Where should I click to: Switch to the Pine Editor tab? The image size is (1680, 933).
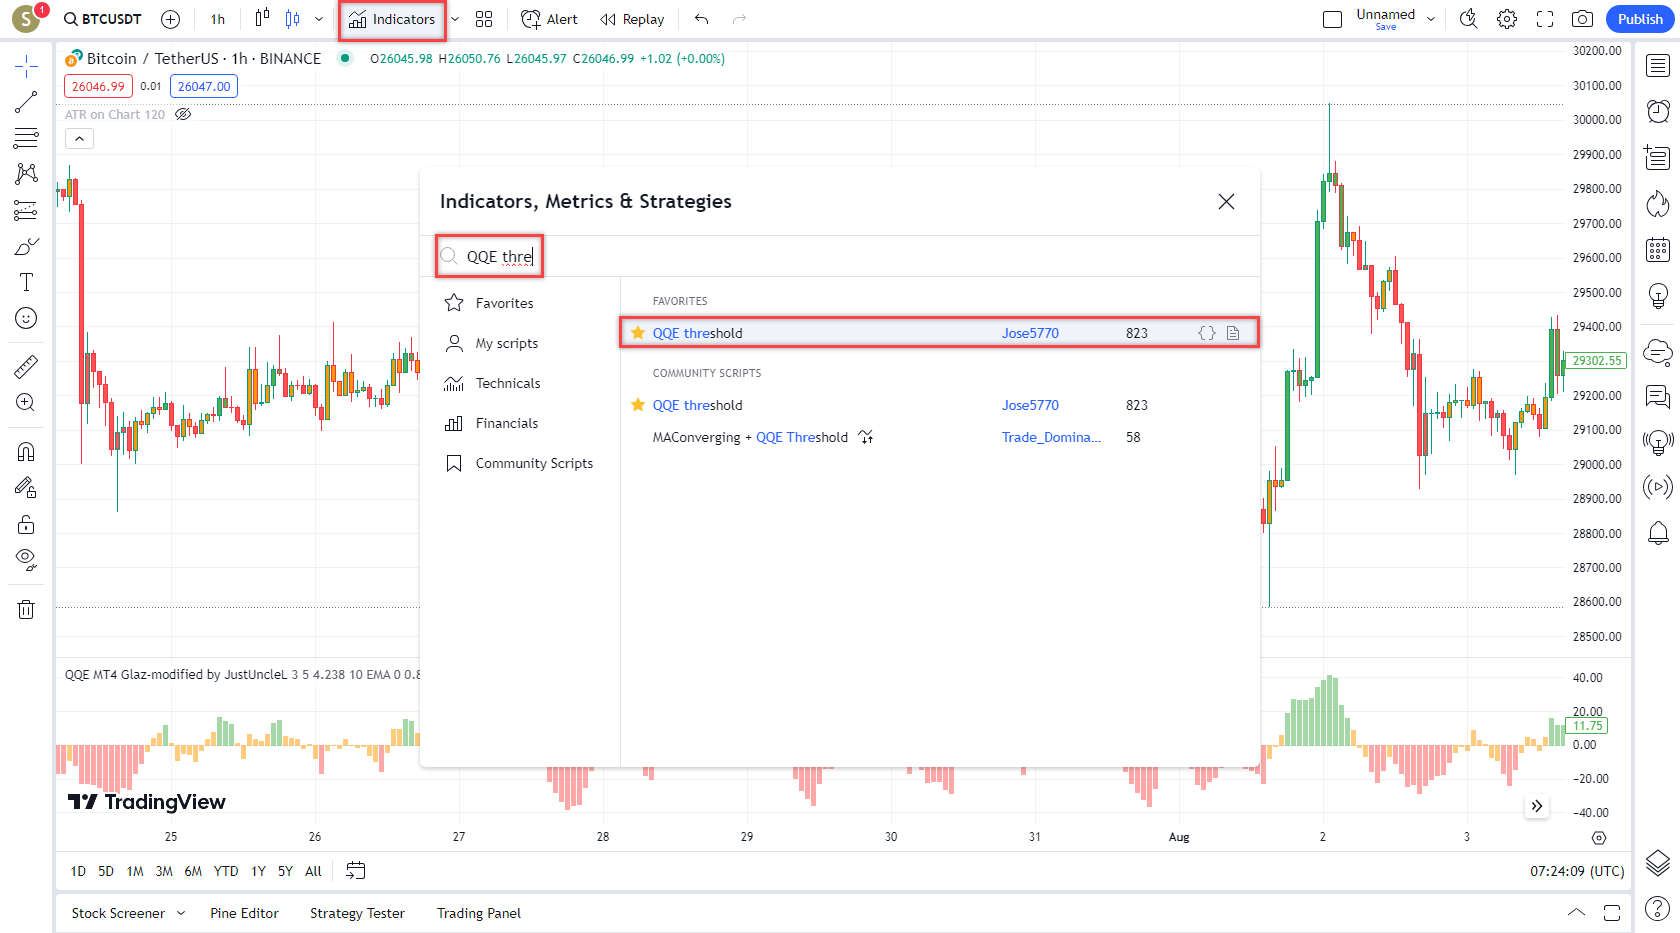point(244,913)
